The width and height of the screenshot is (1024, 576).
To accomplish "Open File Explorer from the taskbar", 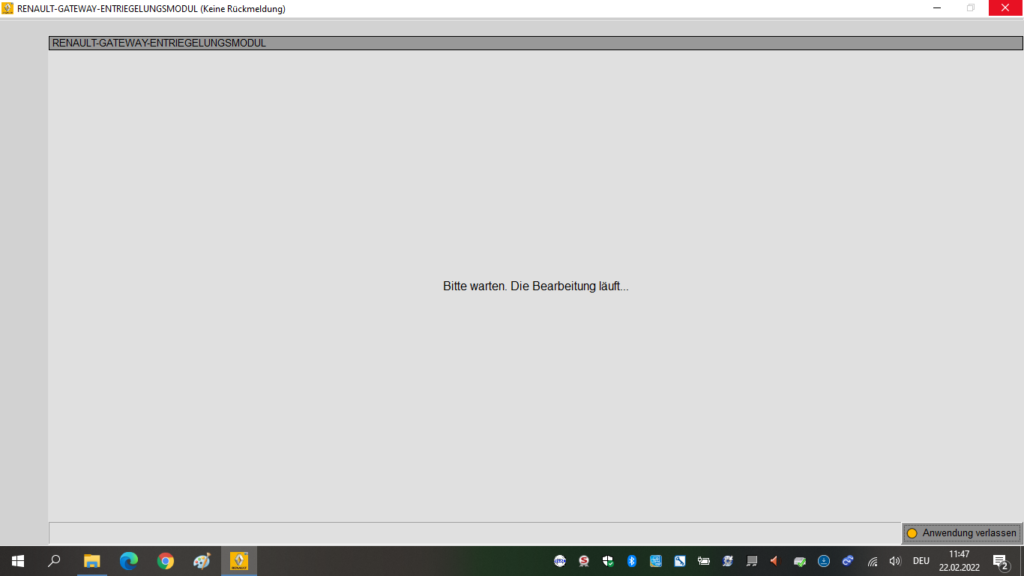I will click(x=91, y=561).
